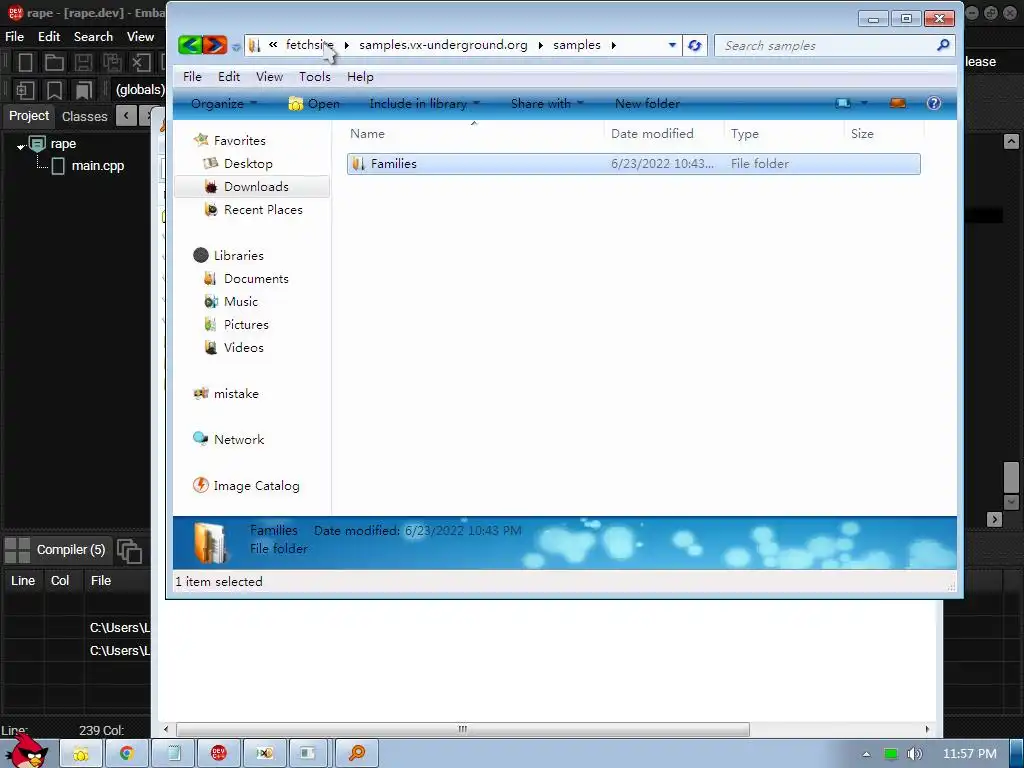The image size is (1024, 768).
Task: Select the Families folder row
Action: (633, 164)
